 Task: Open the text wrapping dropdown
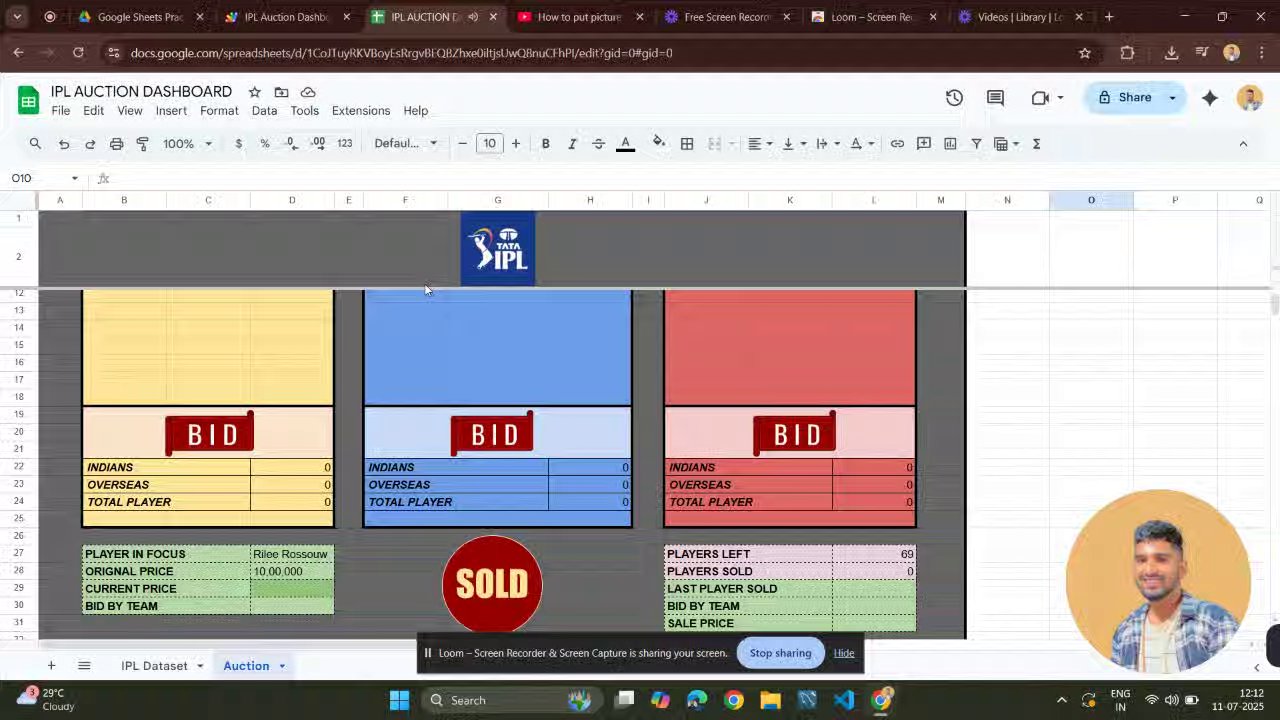827,144
